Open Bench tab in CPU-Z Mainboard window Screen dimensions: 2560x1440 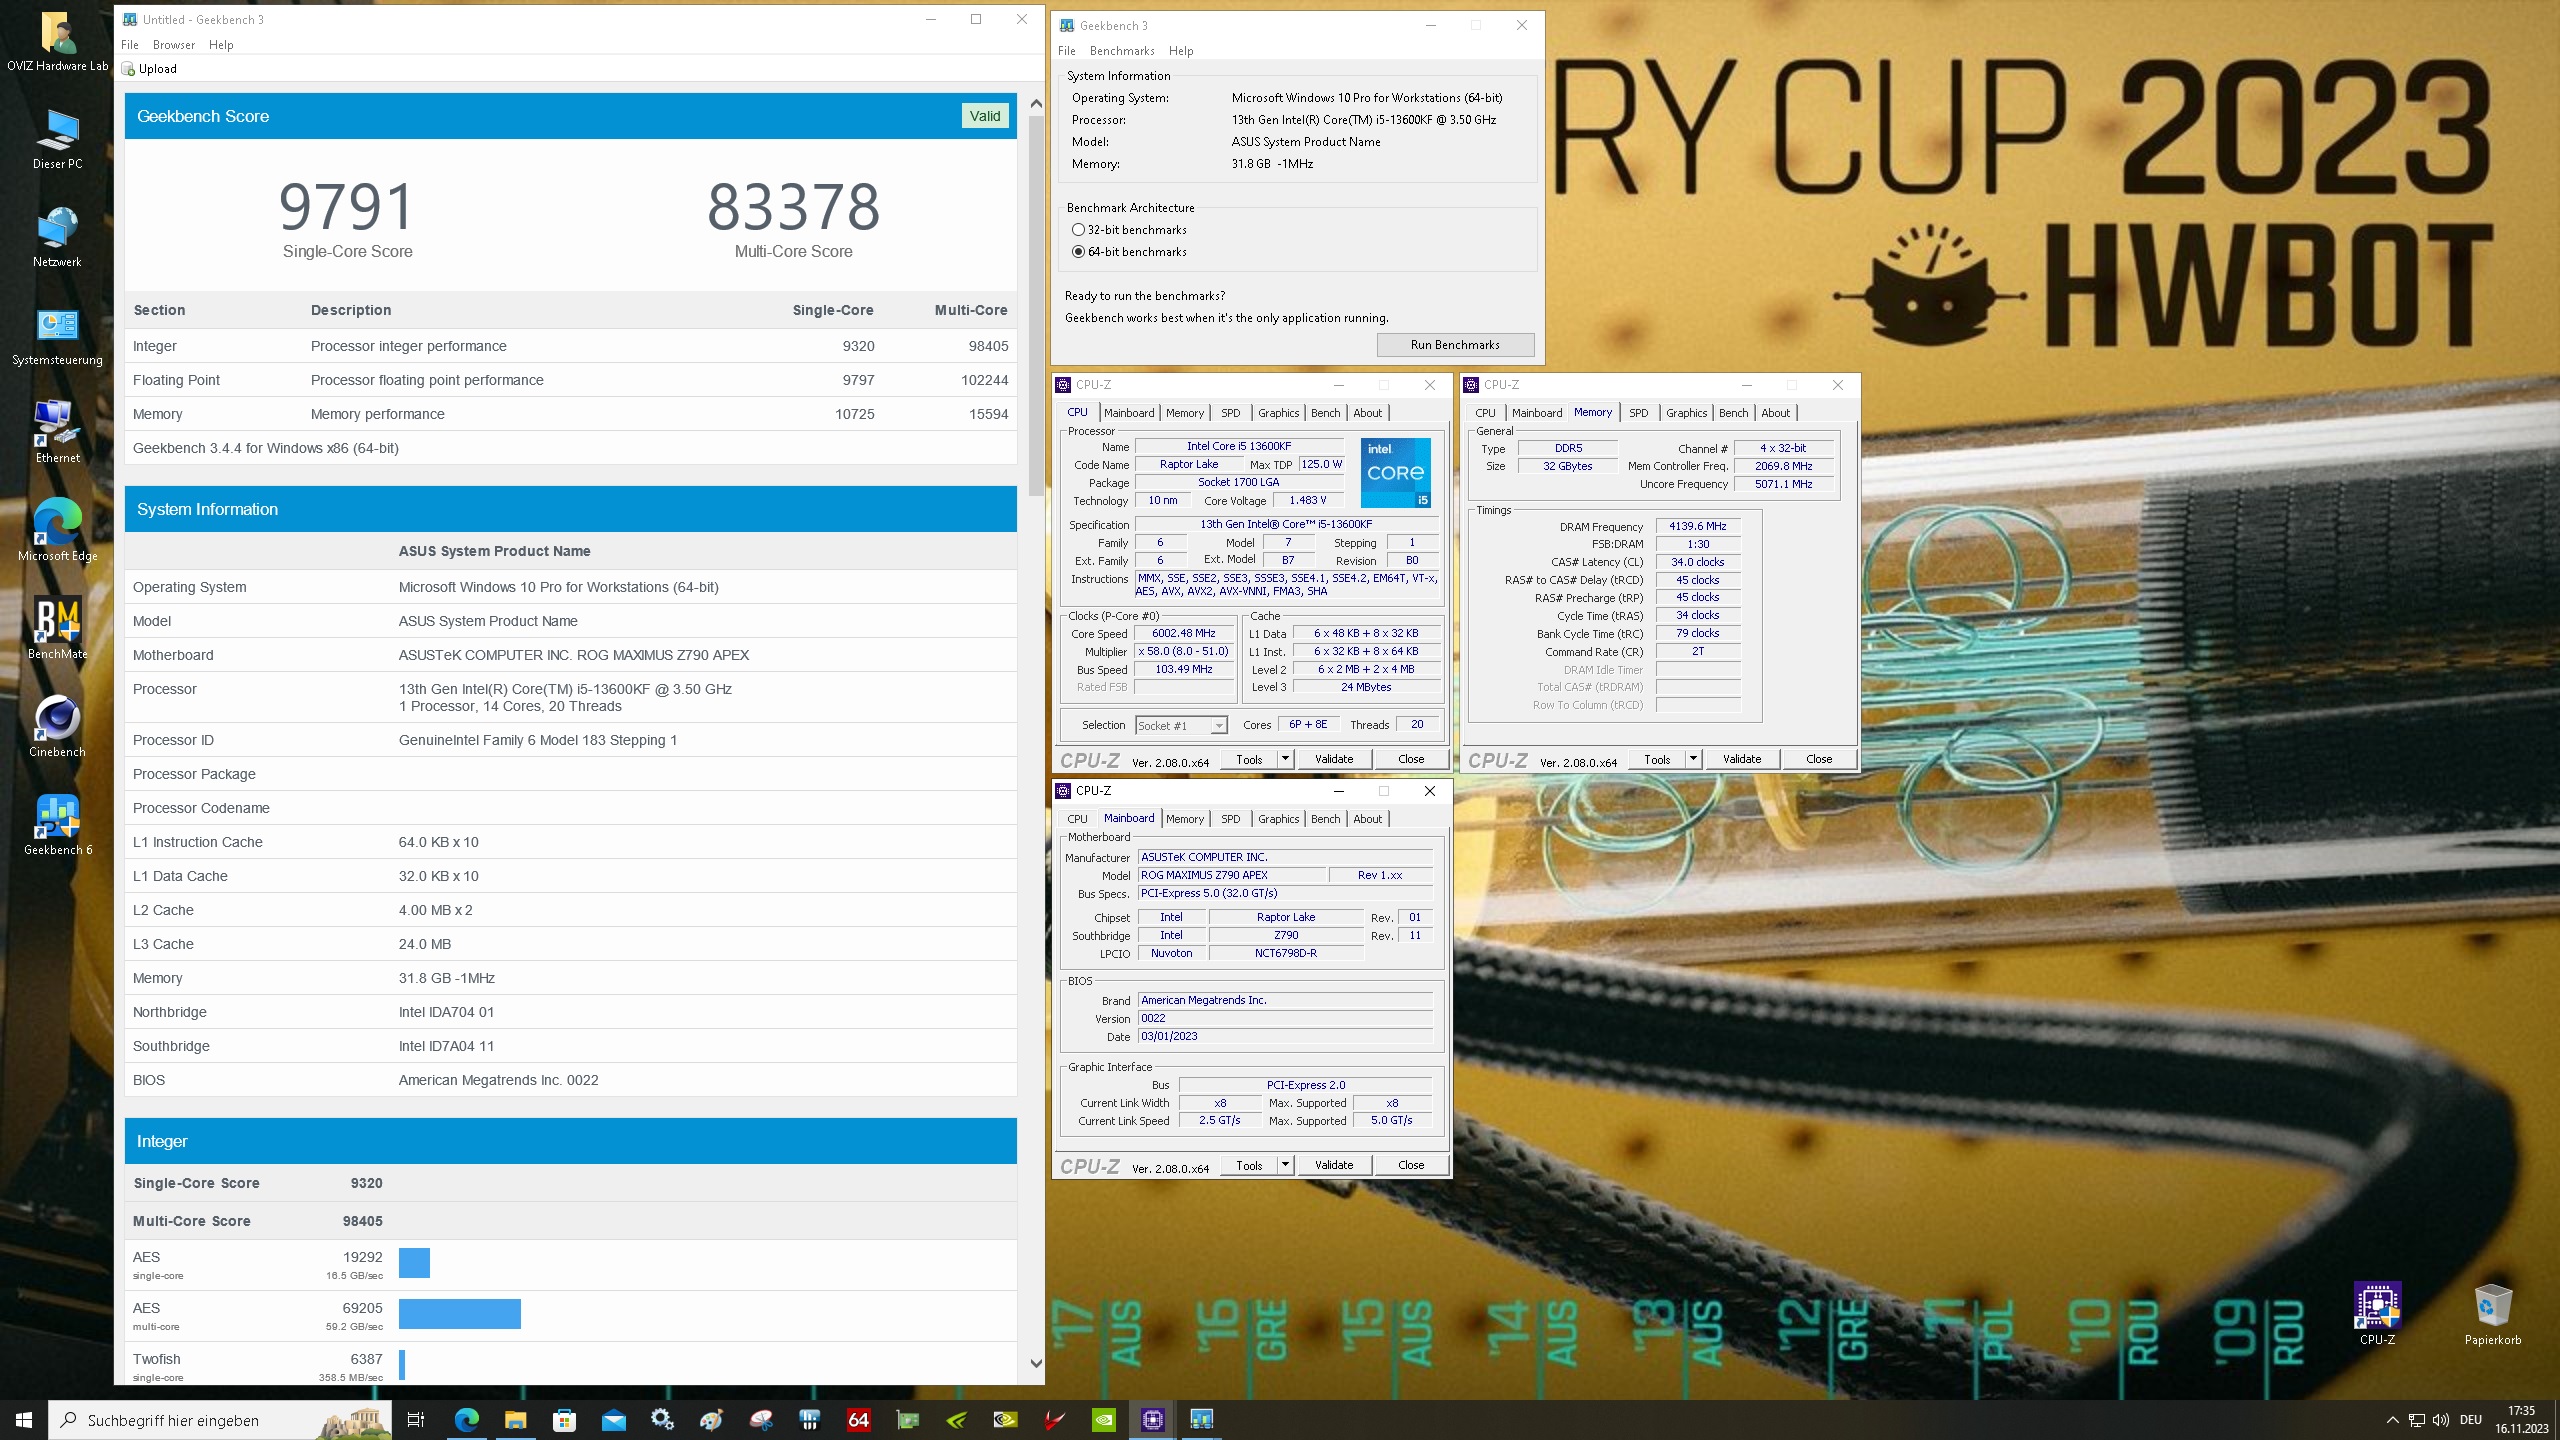click(1325, 819)
